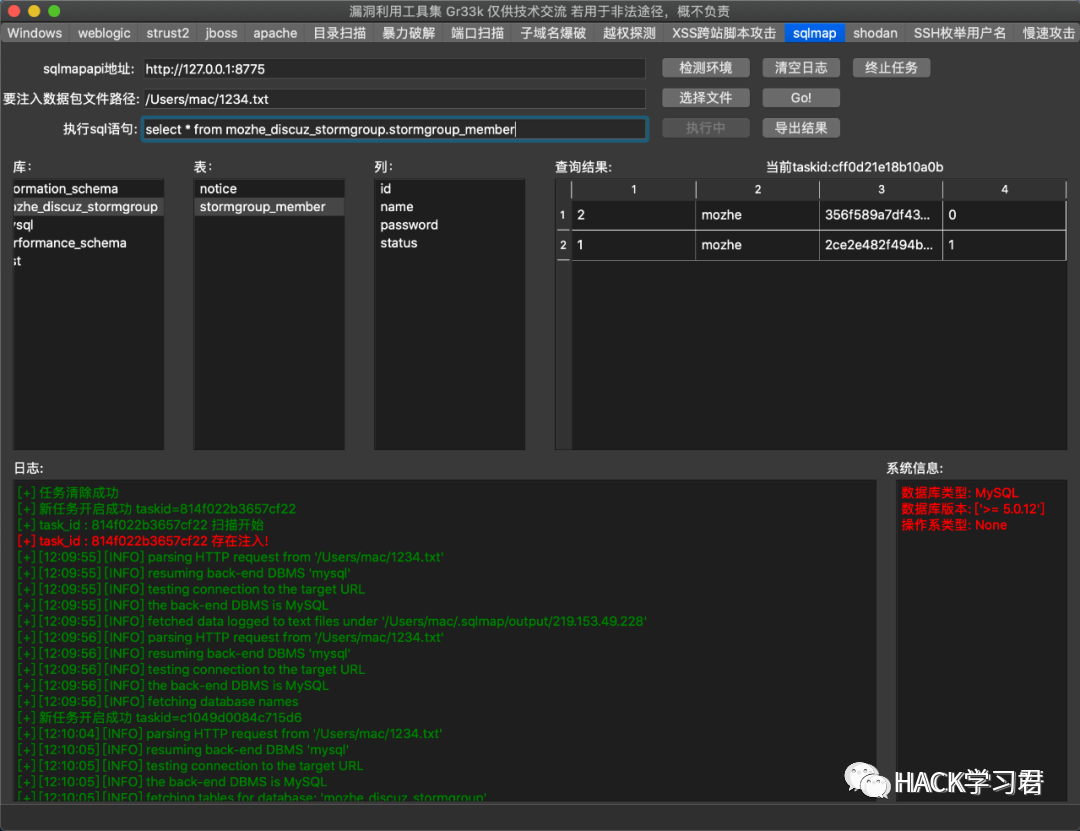Click result column header 2

click(758, 189)
